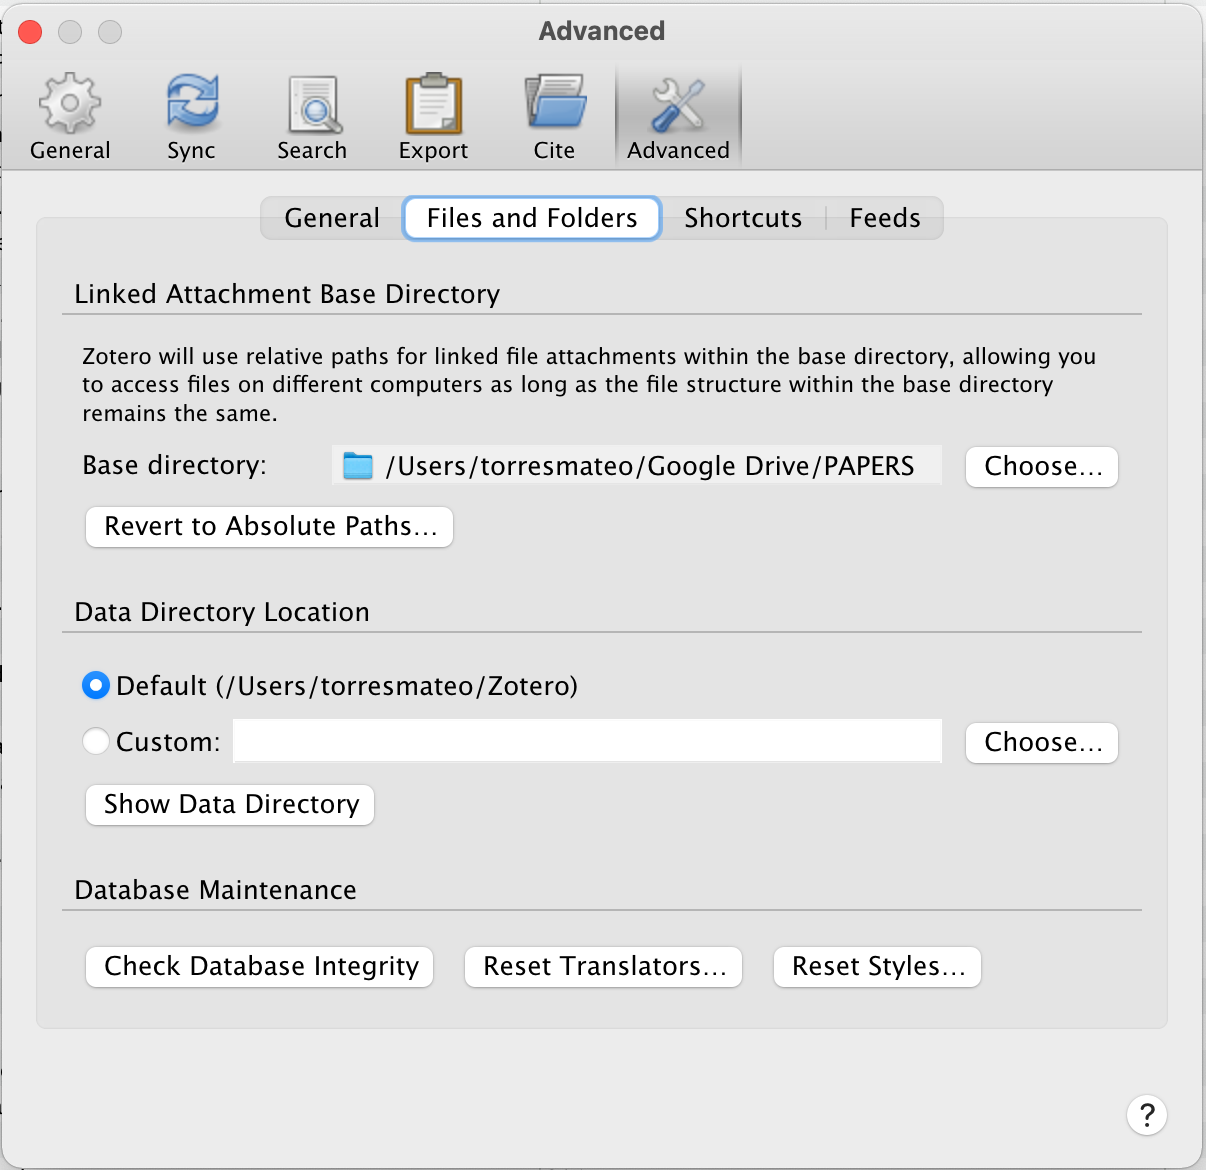Select the Custom data directory option
This screenshot has height=1170, width=1206.
pyautogui.click(x=96, y=742)
